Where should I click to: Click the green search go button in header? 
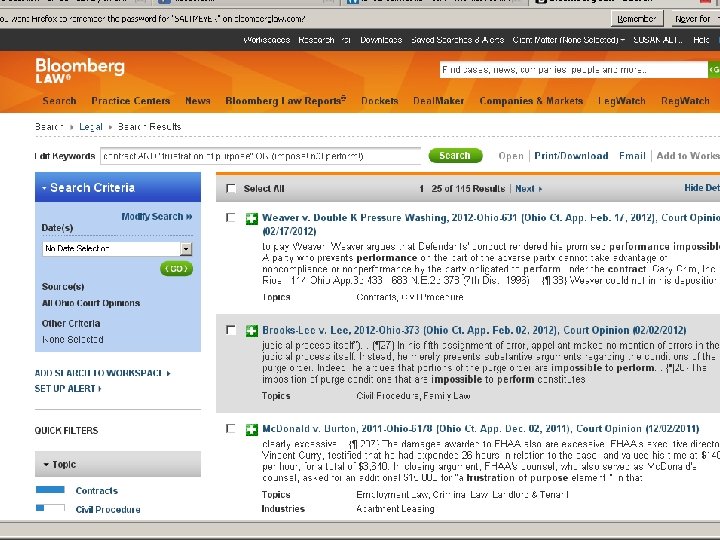click(x=714, y=70)
